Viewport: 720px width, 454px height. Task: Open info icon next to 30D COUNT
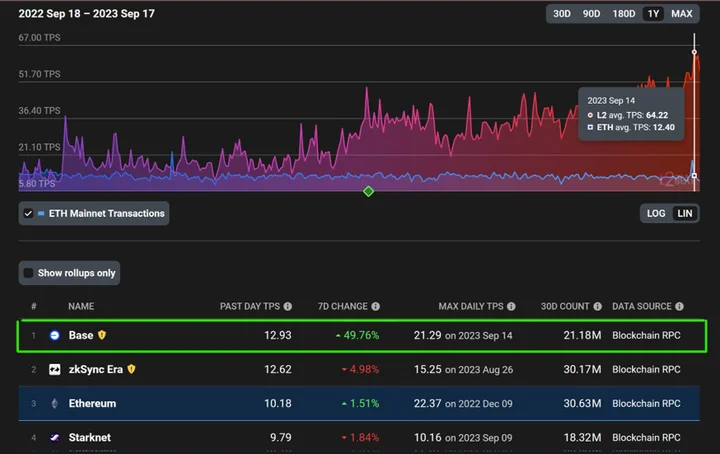coord(597,306)
